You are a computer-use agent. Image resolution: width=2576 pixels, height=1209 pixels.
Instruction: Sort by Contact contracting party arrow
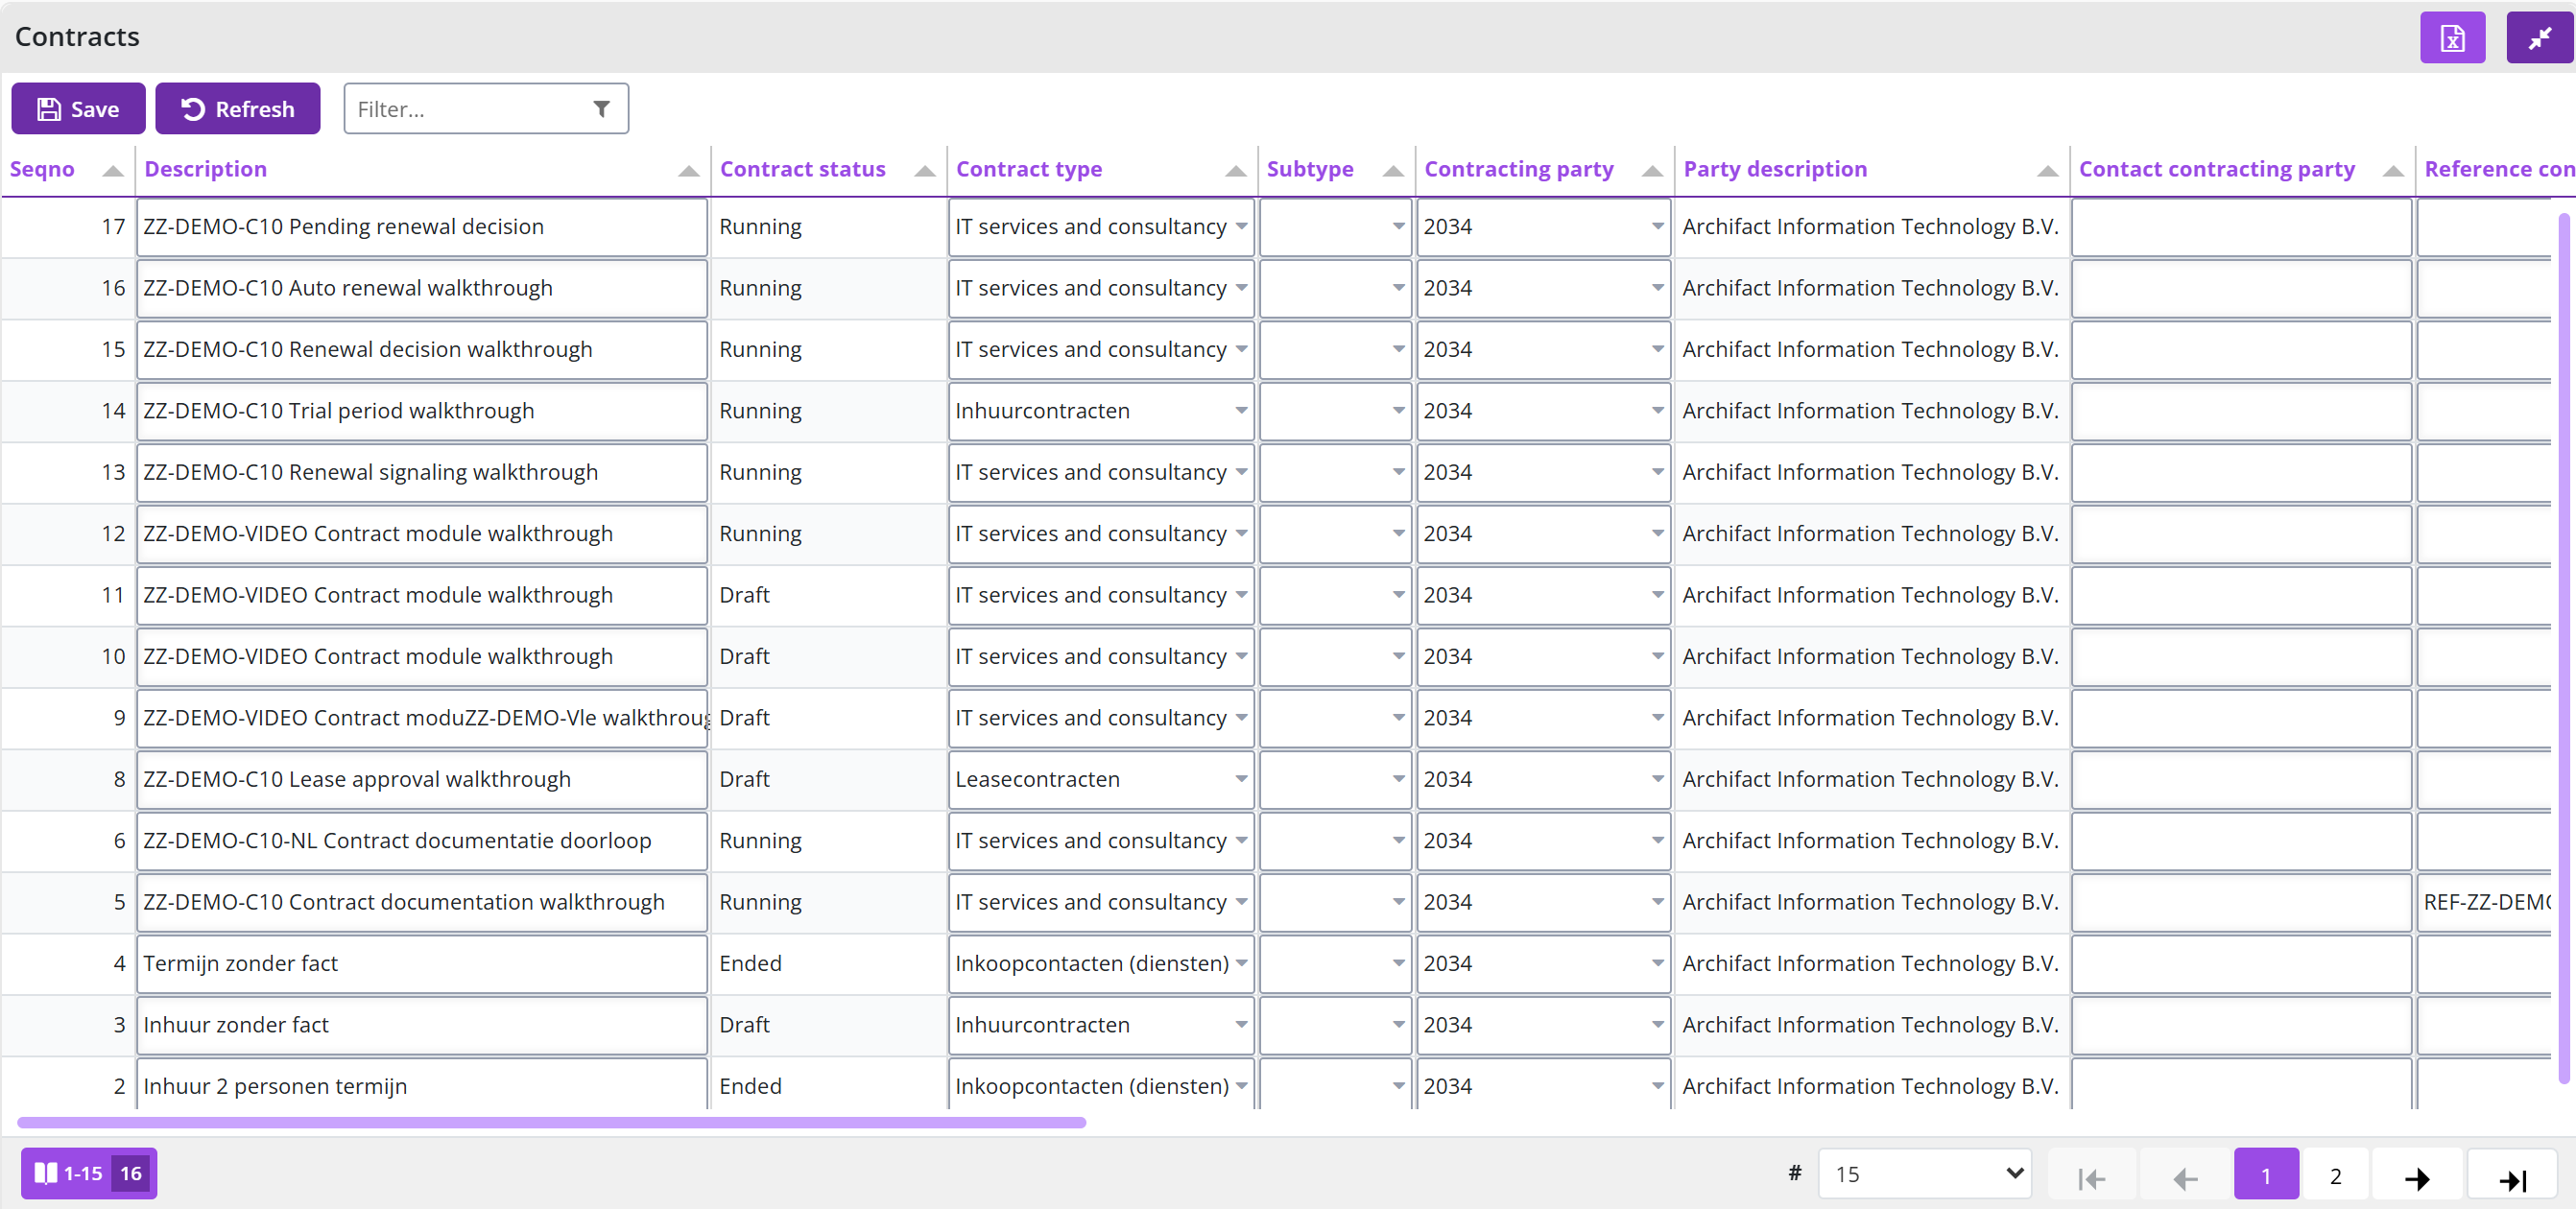(x=2393, y=170)
